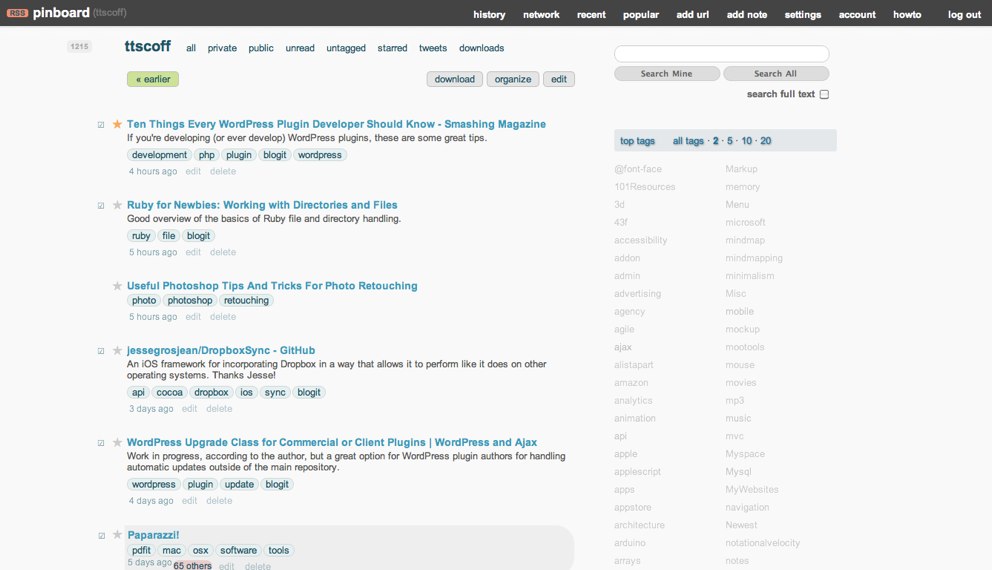Show the top tags list
Viewport: 992px width, 570px height.
[x=637, y=141]
